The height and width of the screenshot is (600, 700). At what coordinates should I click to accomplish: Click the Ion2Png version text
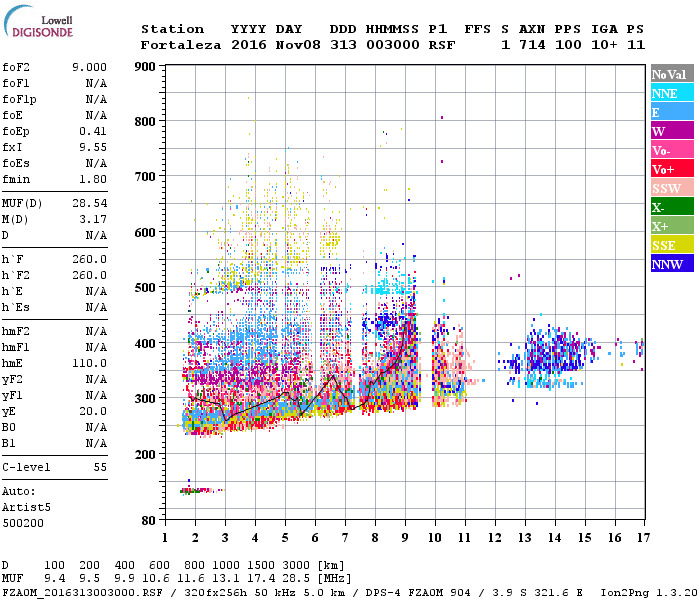click(649, 592)
